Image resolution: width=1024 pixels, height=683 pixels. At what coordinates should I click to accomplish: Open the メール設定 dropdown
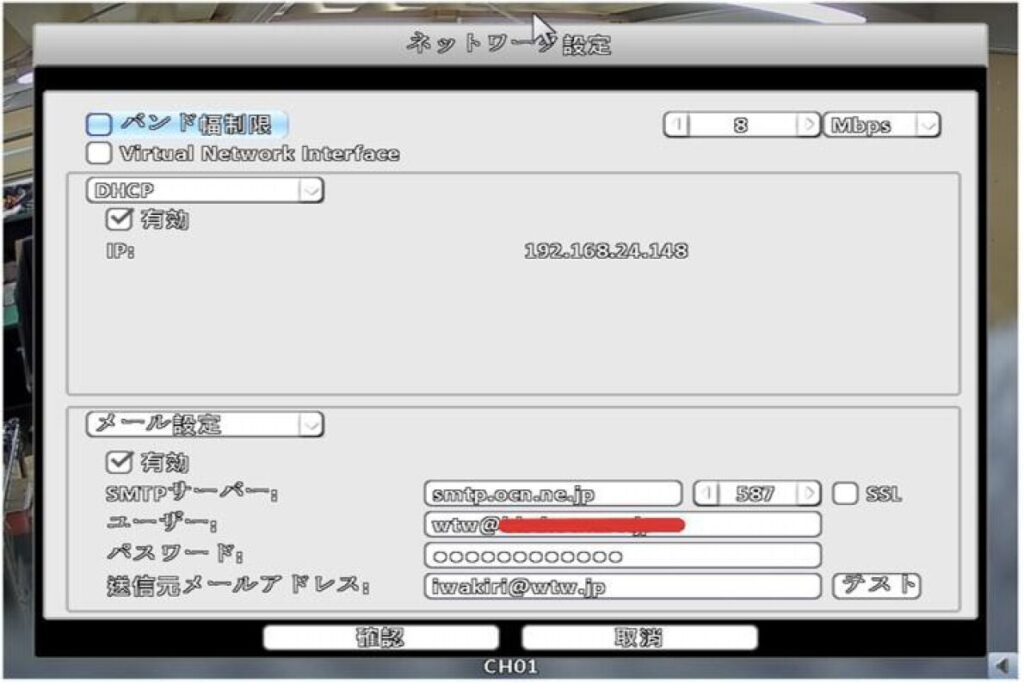coord(311,424)
